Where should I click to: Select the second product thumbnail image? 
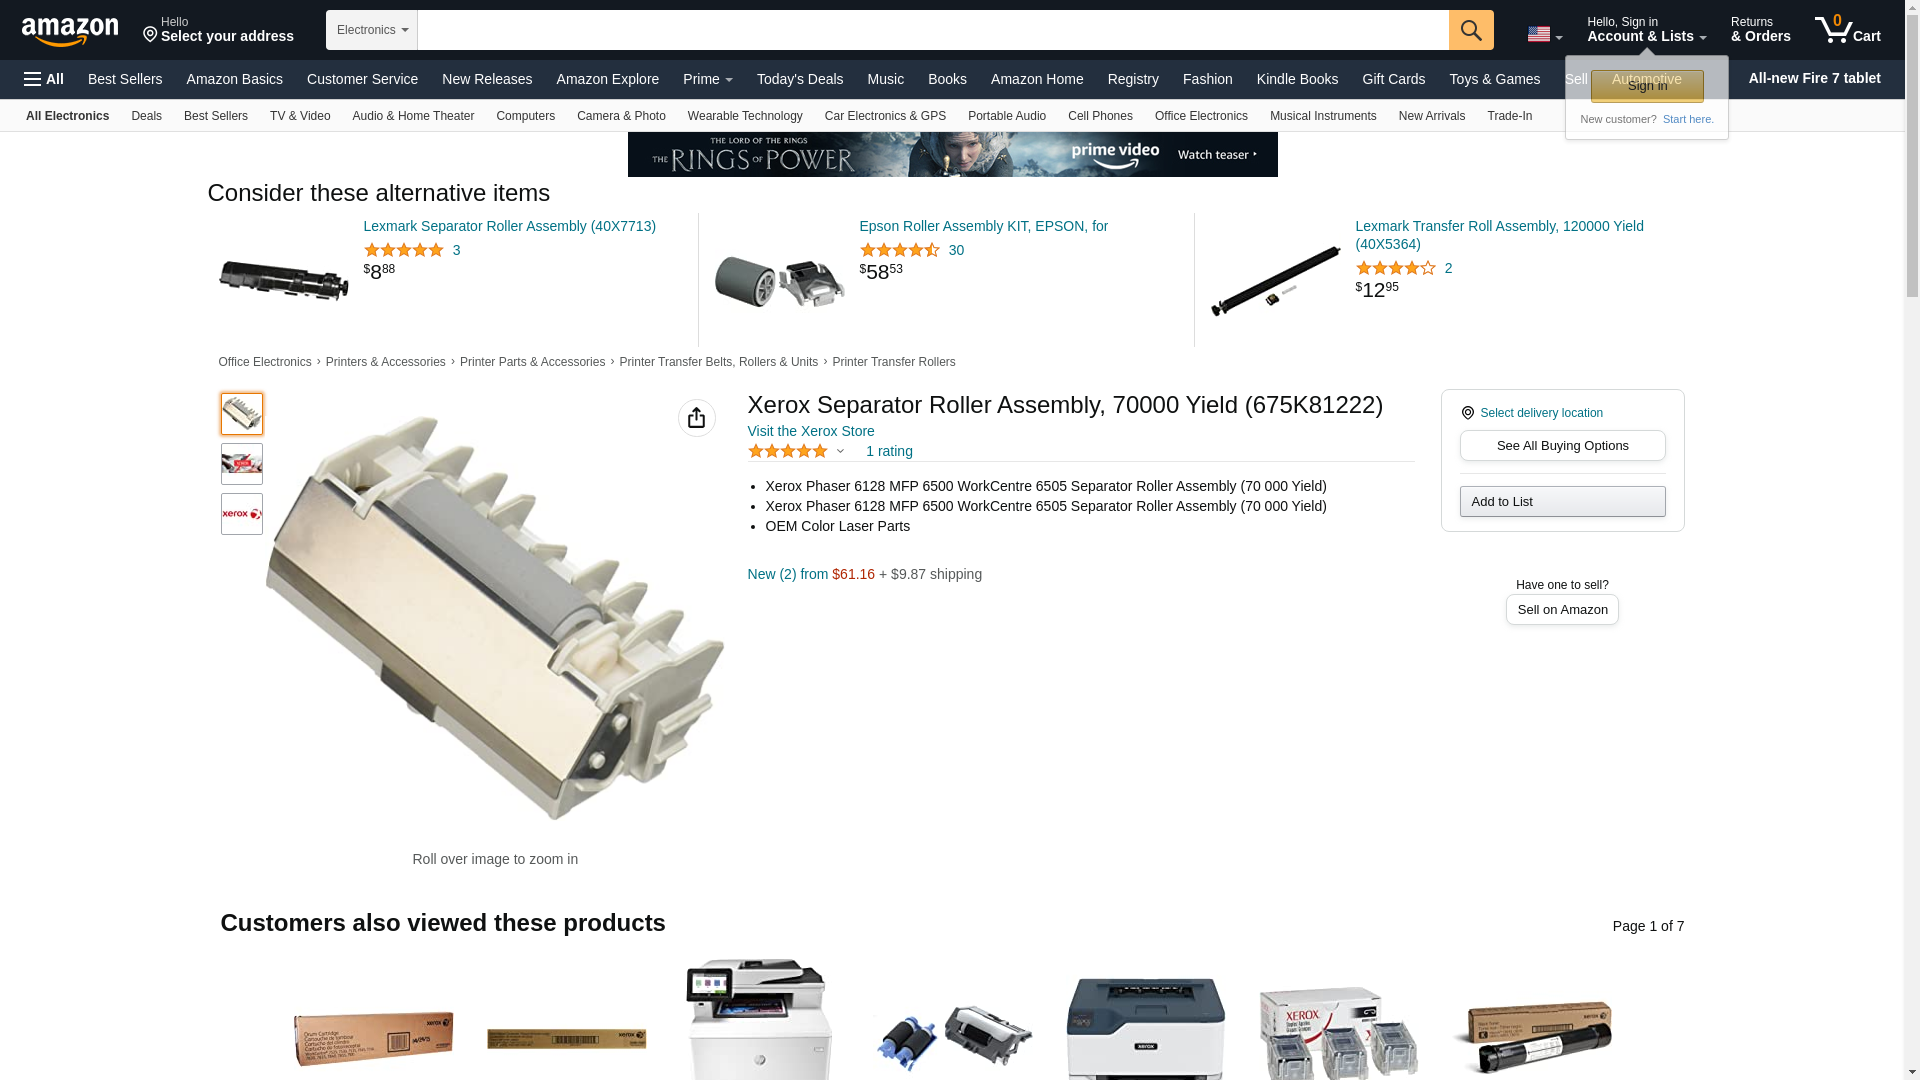pos(242,464)
